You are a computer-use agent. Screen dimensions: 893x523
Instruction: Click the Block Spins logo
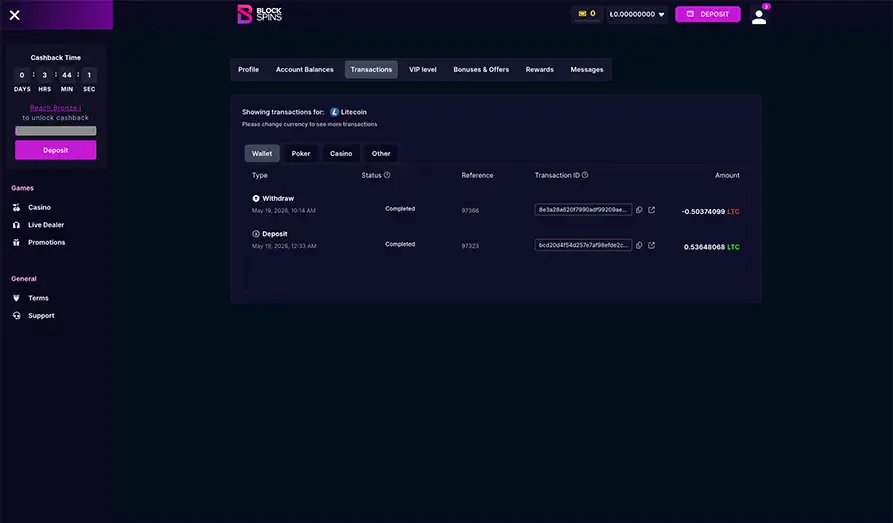260,14
